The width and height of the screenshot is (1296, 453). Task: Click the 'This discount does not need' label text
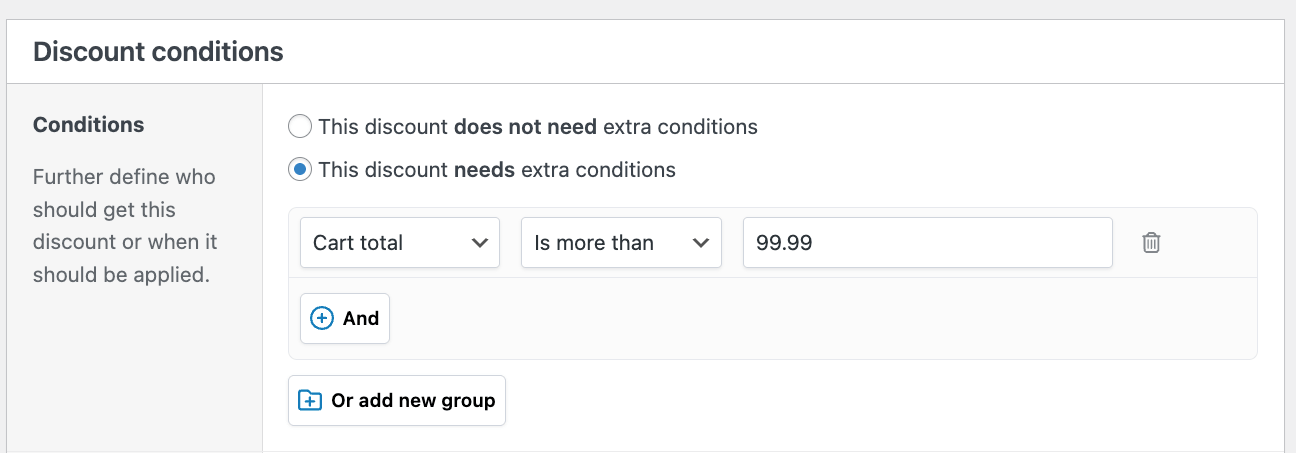(537, 127)
